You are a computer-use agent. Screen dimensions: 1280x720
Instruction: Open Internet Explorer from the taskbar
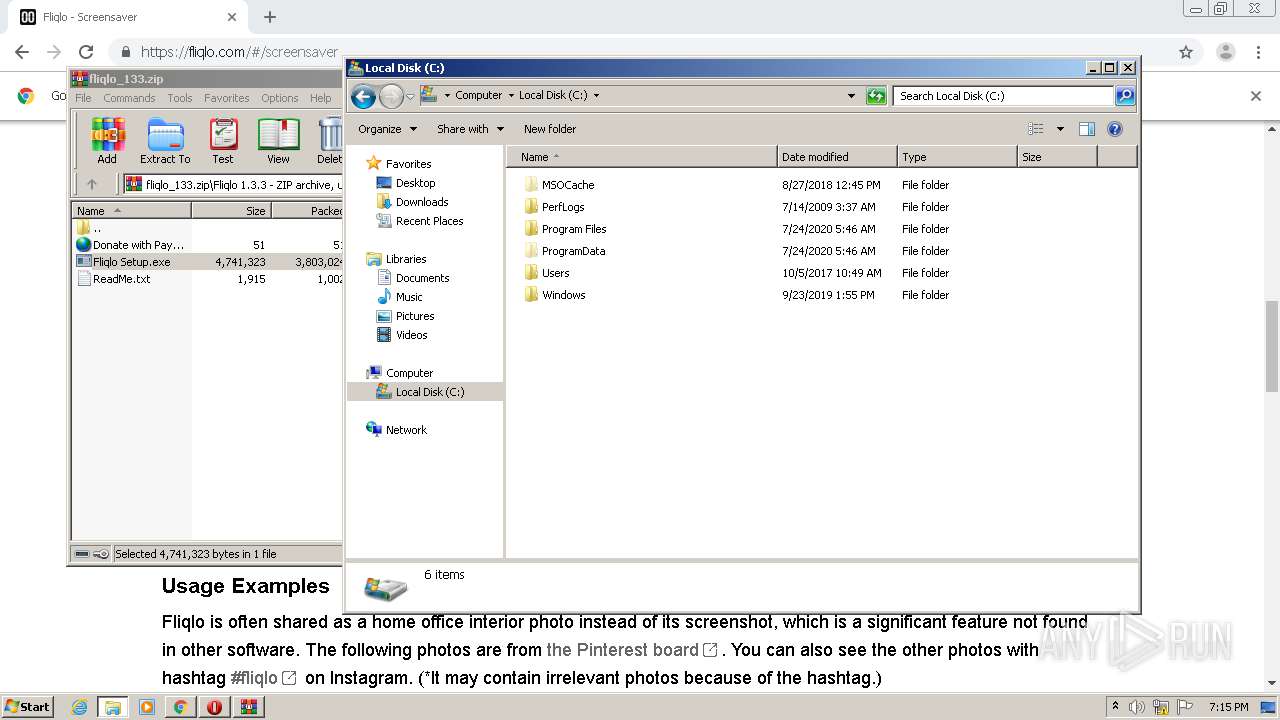click(79, 707)
